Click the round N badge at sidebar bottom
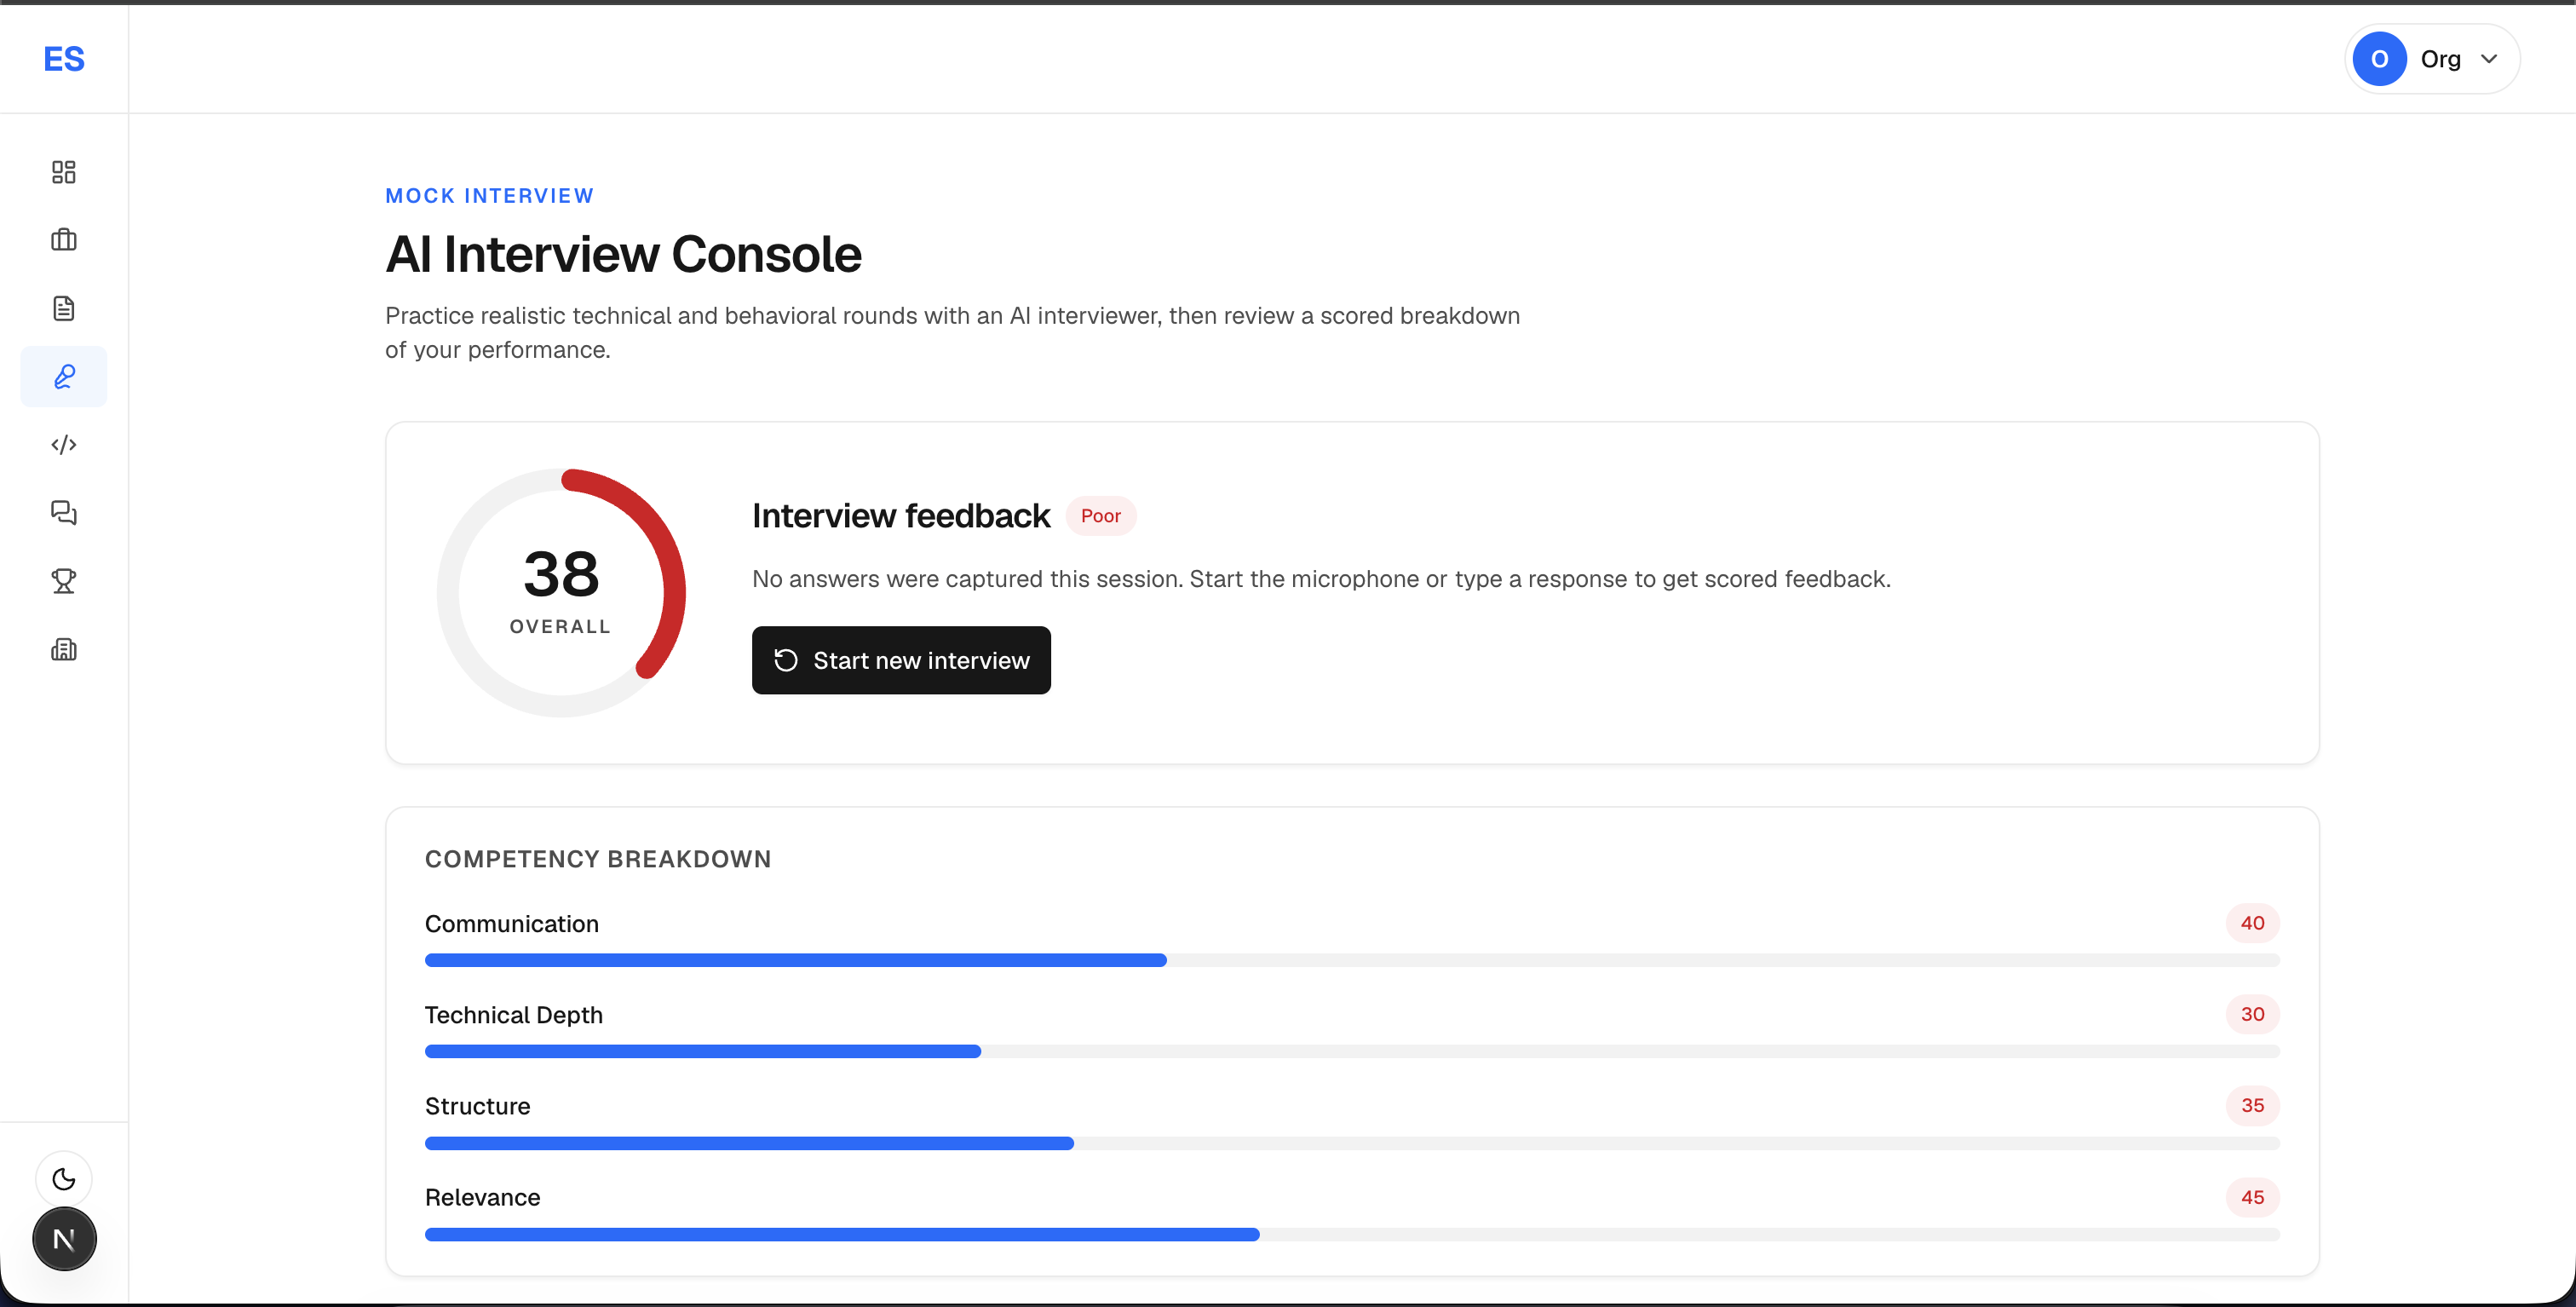Viewport: 2576px width, 1307px height. click(x=64, y=1239)
